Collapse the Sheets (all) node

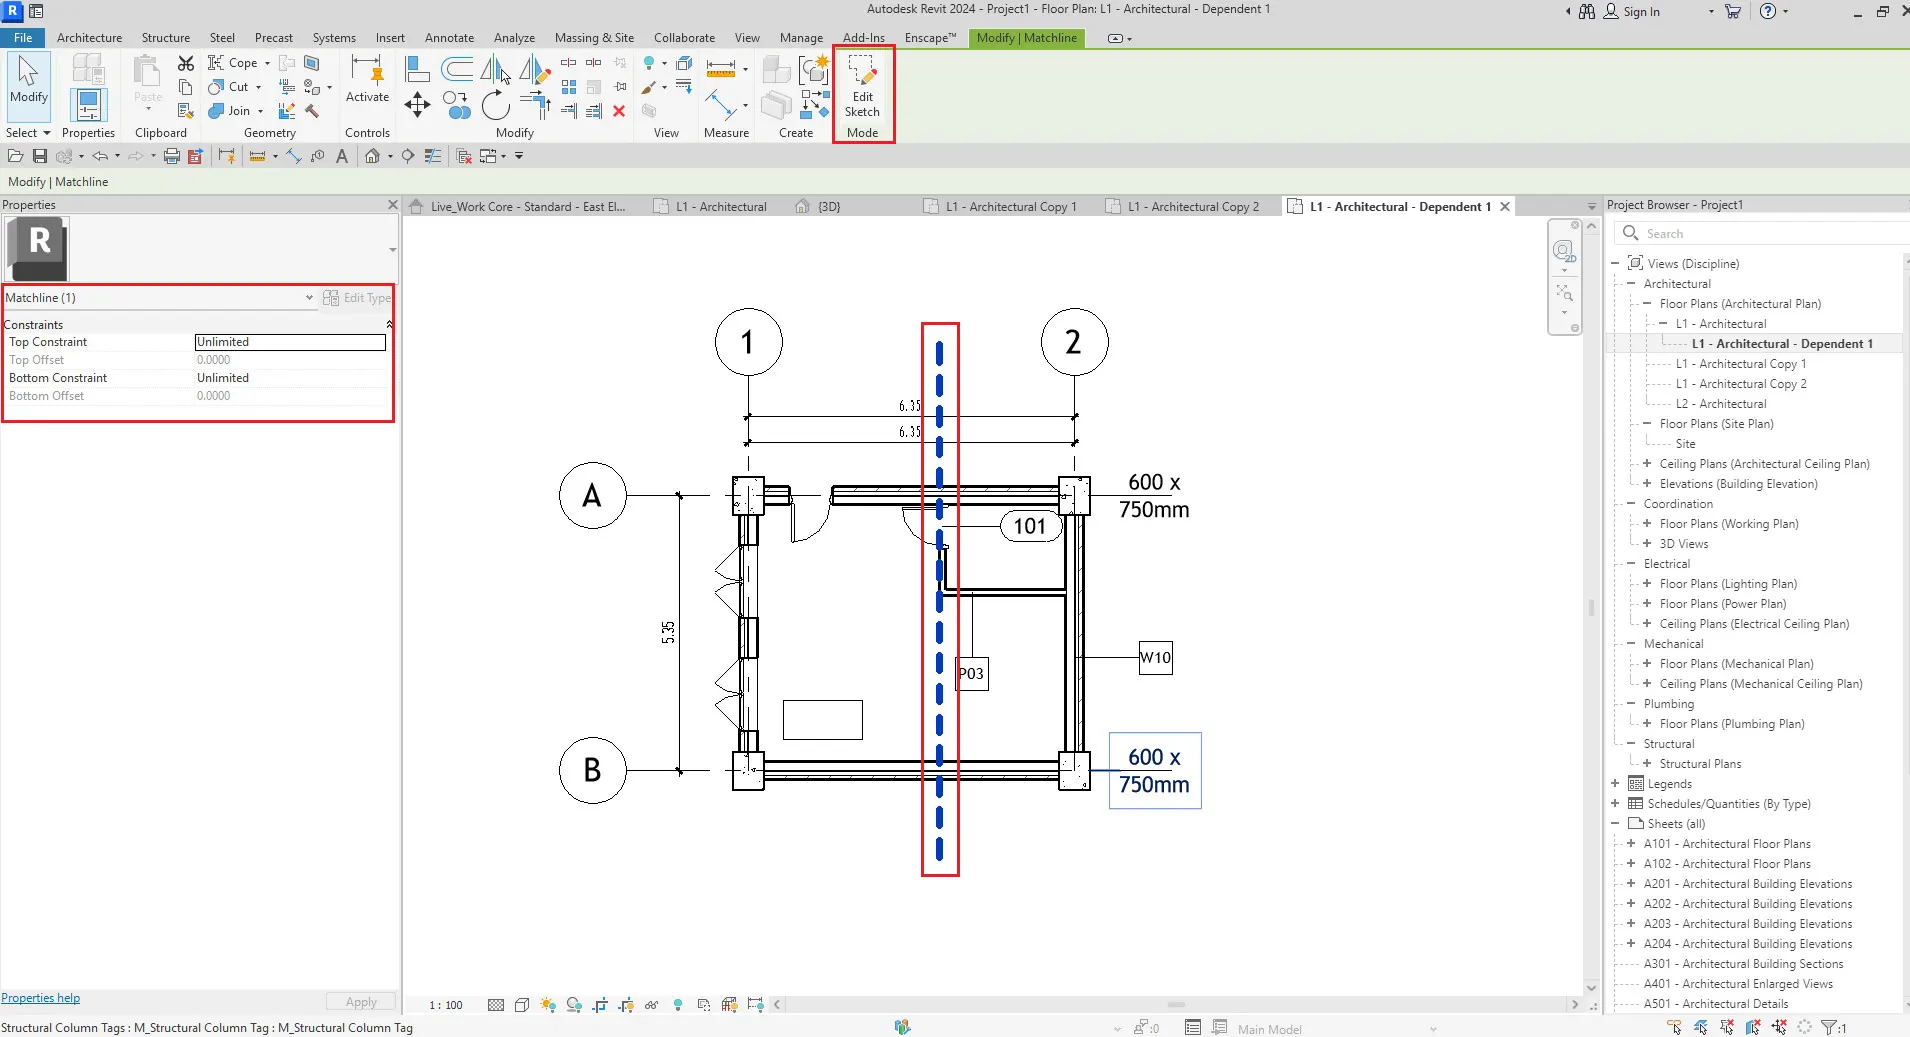[1615, 824]
